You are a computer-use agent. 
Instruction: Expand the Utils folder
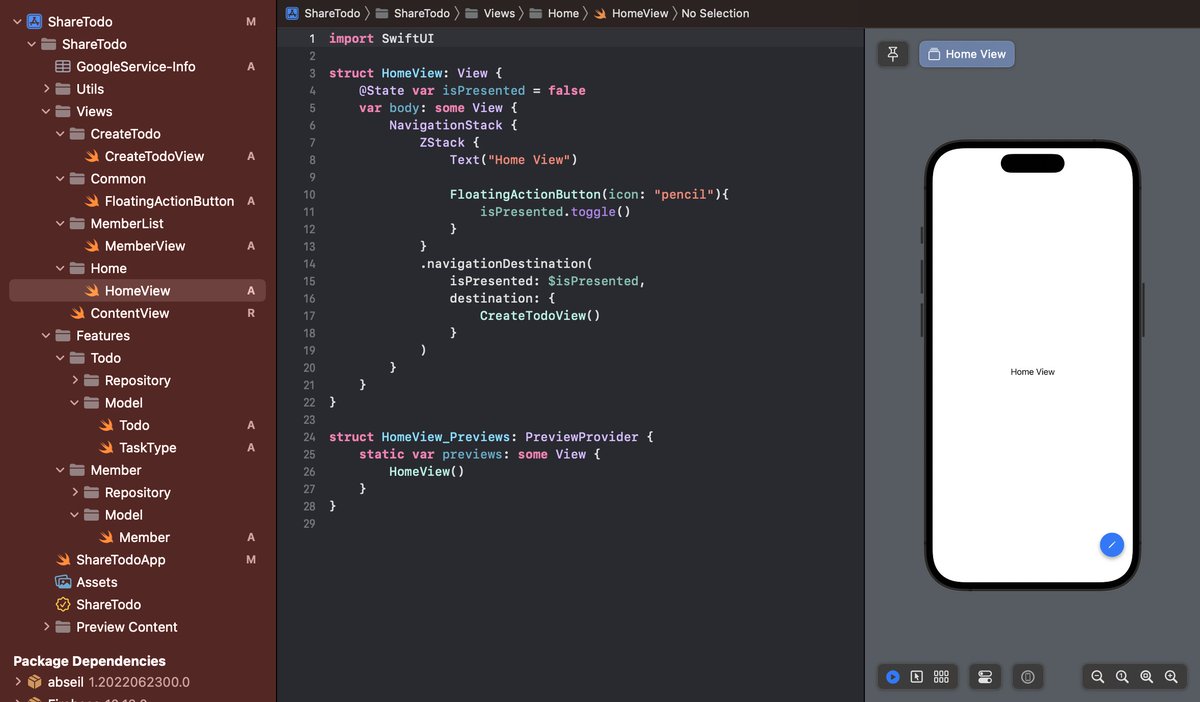coord(47,89)
